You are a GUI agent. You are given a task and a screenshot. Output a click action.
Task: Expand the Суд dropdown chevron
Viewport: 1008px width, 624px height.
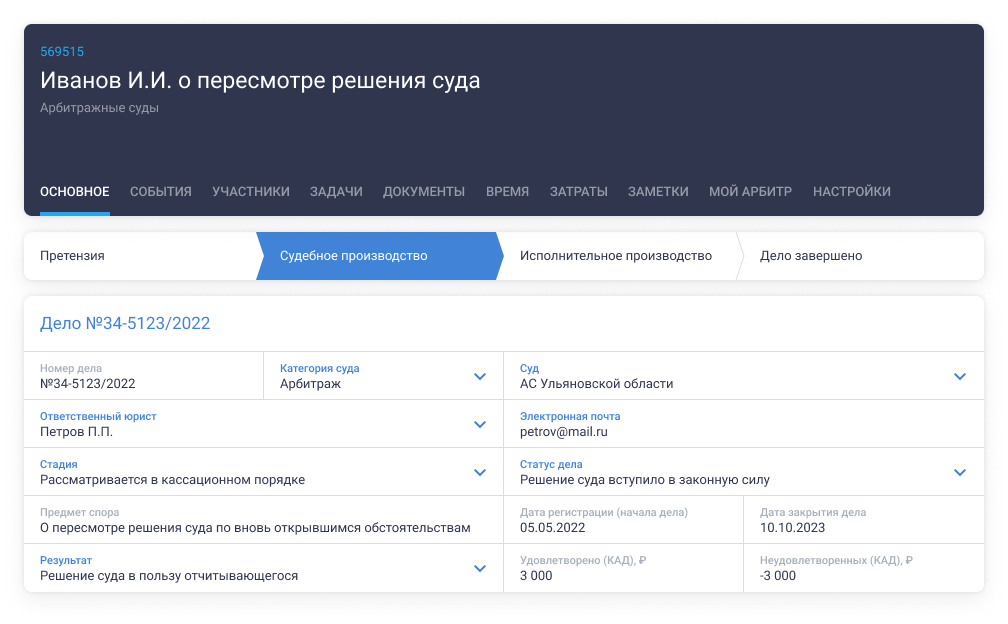(x=960, y=377)
